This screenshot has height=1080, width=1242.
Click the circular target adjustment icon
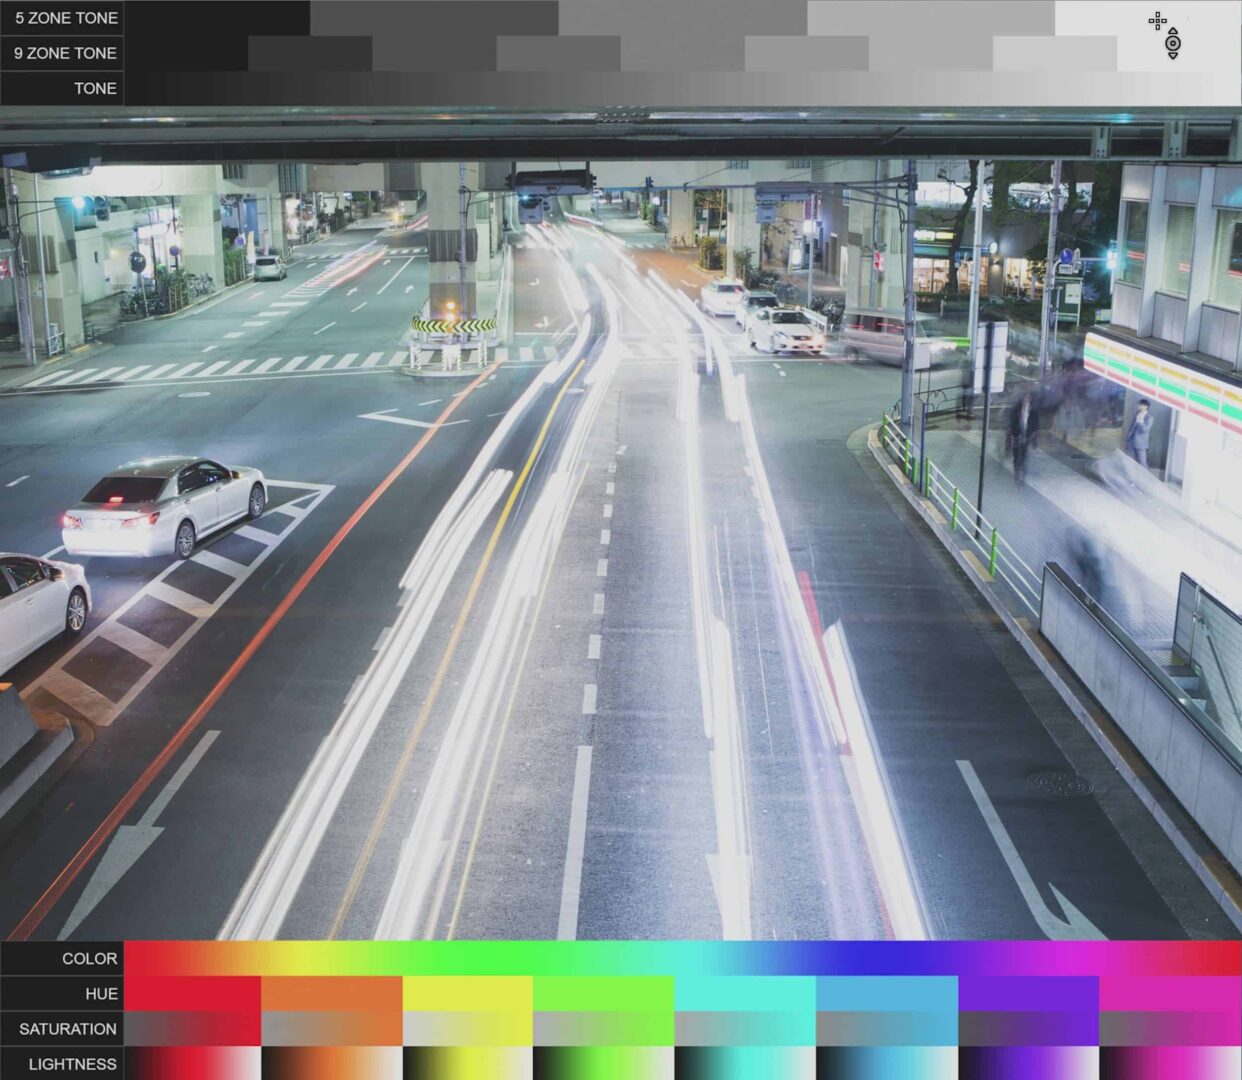tap(1173, 44)
